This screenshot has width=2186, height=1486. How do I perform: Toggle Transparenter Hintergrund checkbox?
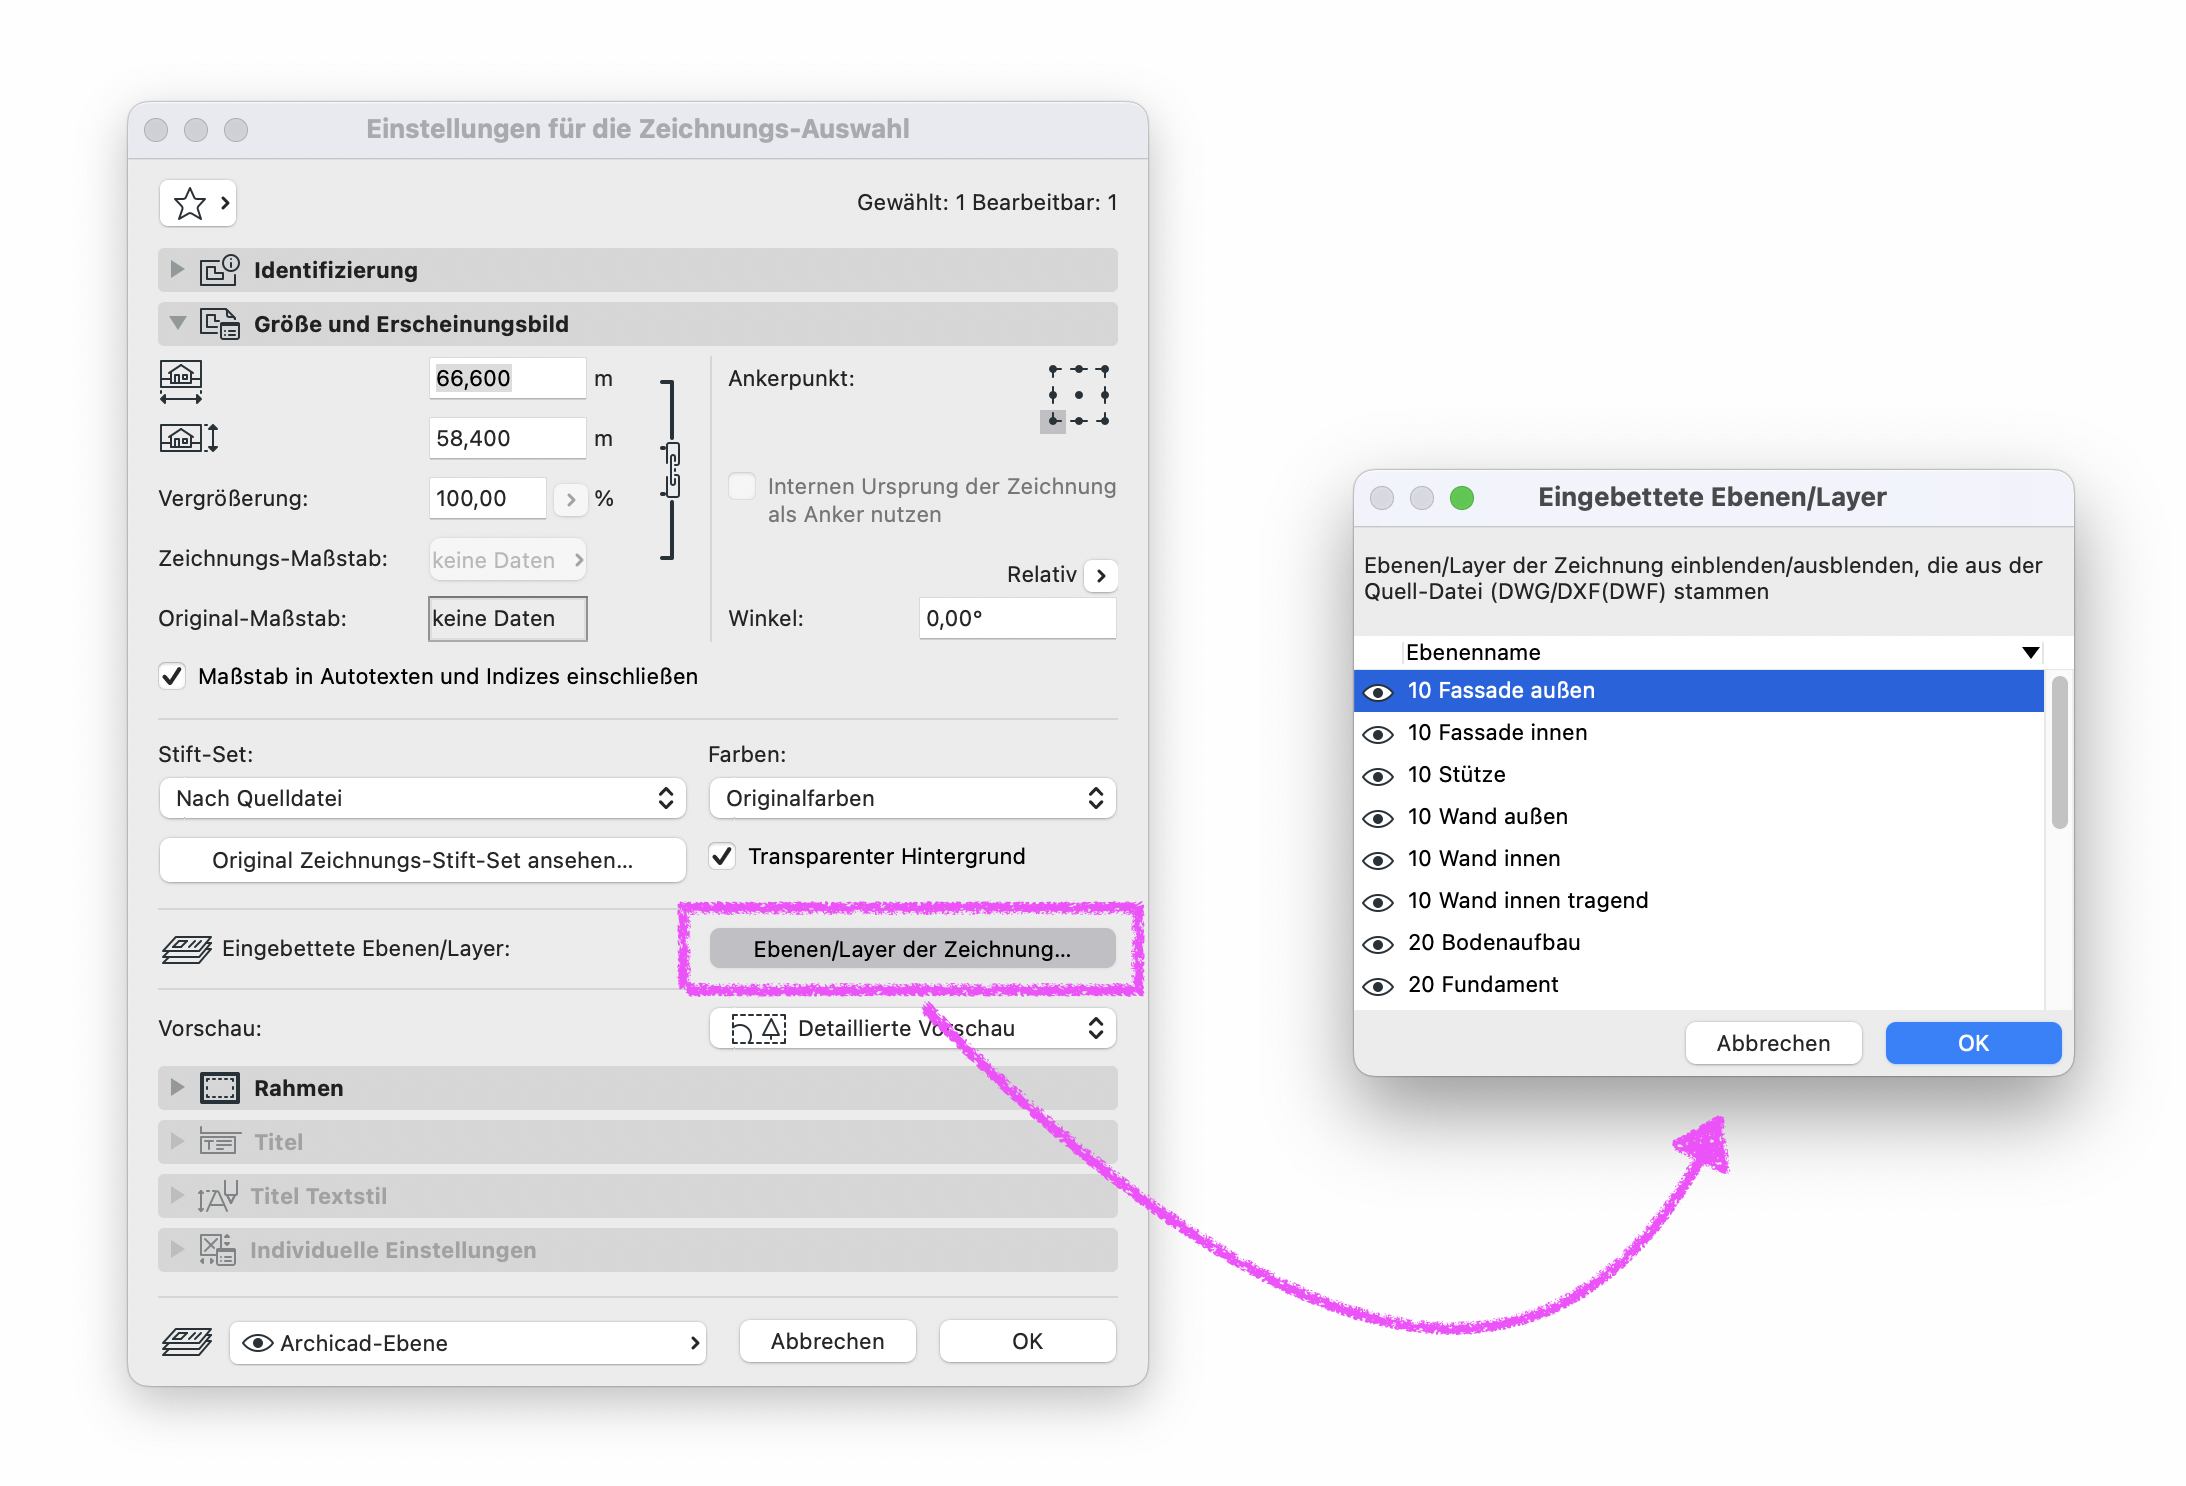[x=722, y=856]
